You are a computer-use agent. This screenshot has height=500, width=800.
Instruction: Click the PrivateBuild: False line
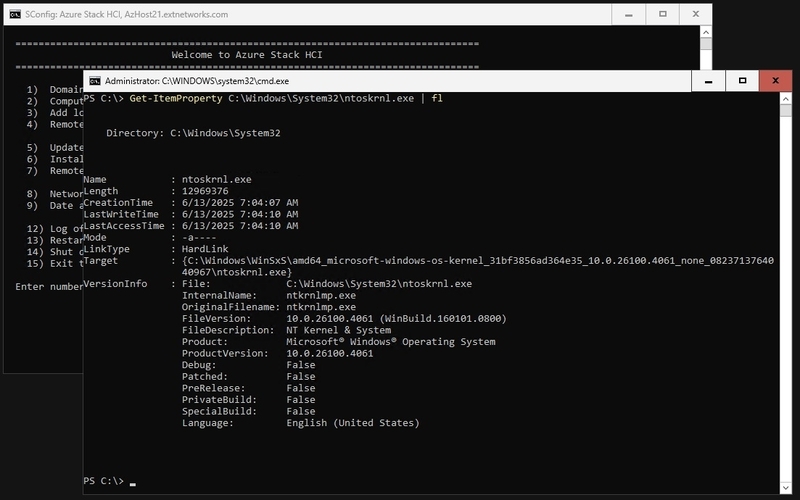tap(248, 400)
